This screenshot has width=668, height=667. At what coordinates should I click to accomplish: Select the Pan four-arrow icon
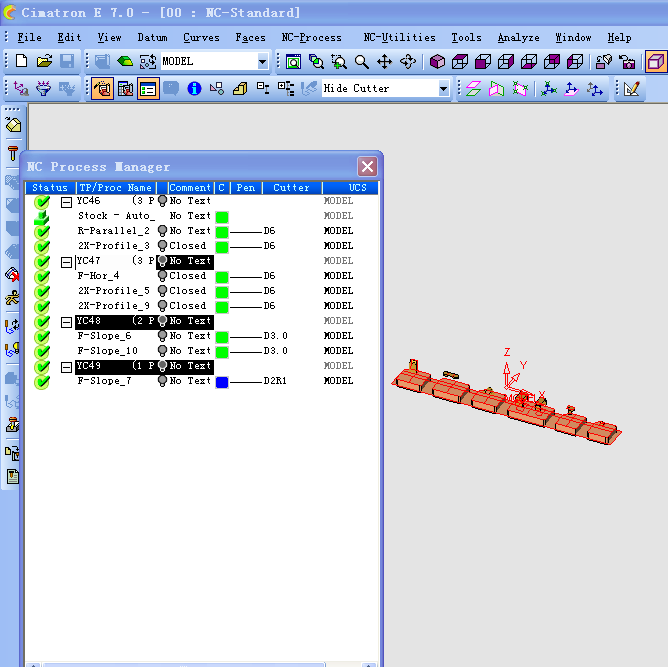[385, 62]
